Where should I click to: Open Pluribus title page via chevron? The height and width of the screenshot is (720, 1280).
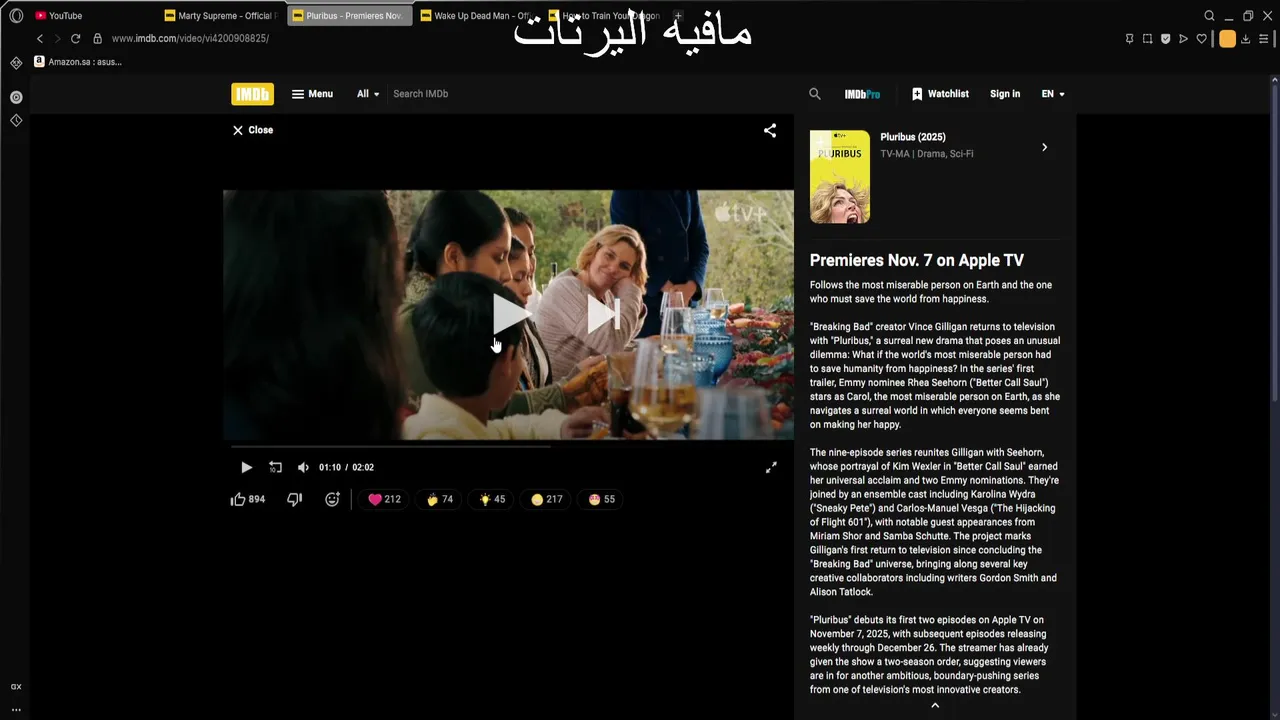pos(1044,147)
